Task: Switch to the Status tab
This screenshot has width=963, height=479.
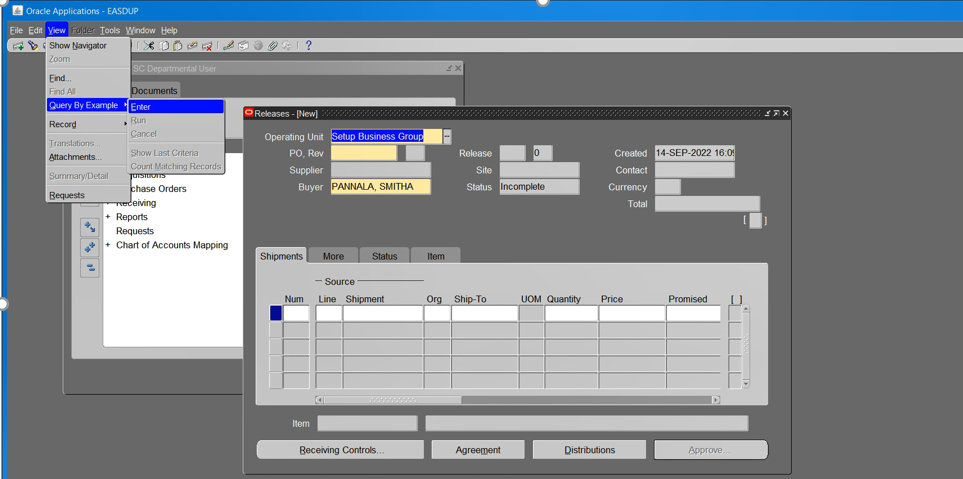Action: click(384, 256)
